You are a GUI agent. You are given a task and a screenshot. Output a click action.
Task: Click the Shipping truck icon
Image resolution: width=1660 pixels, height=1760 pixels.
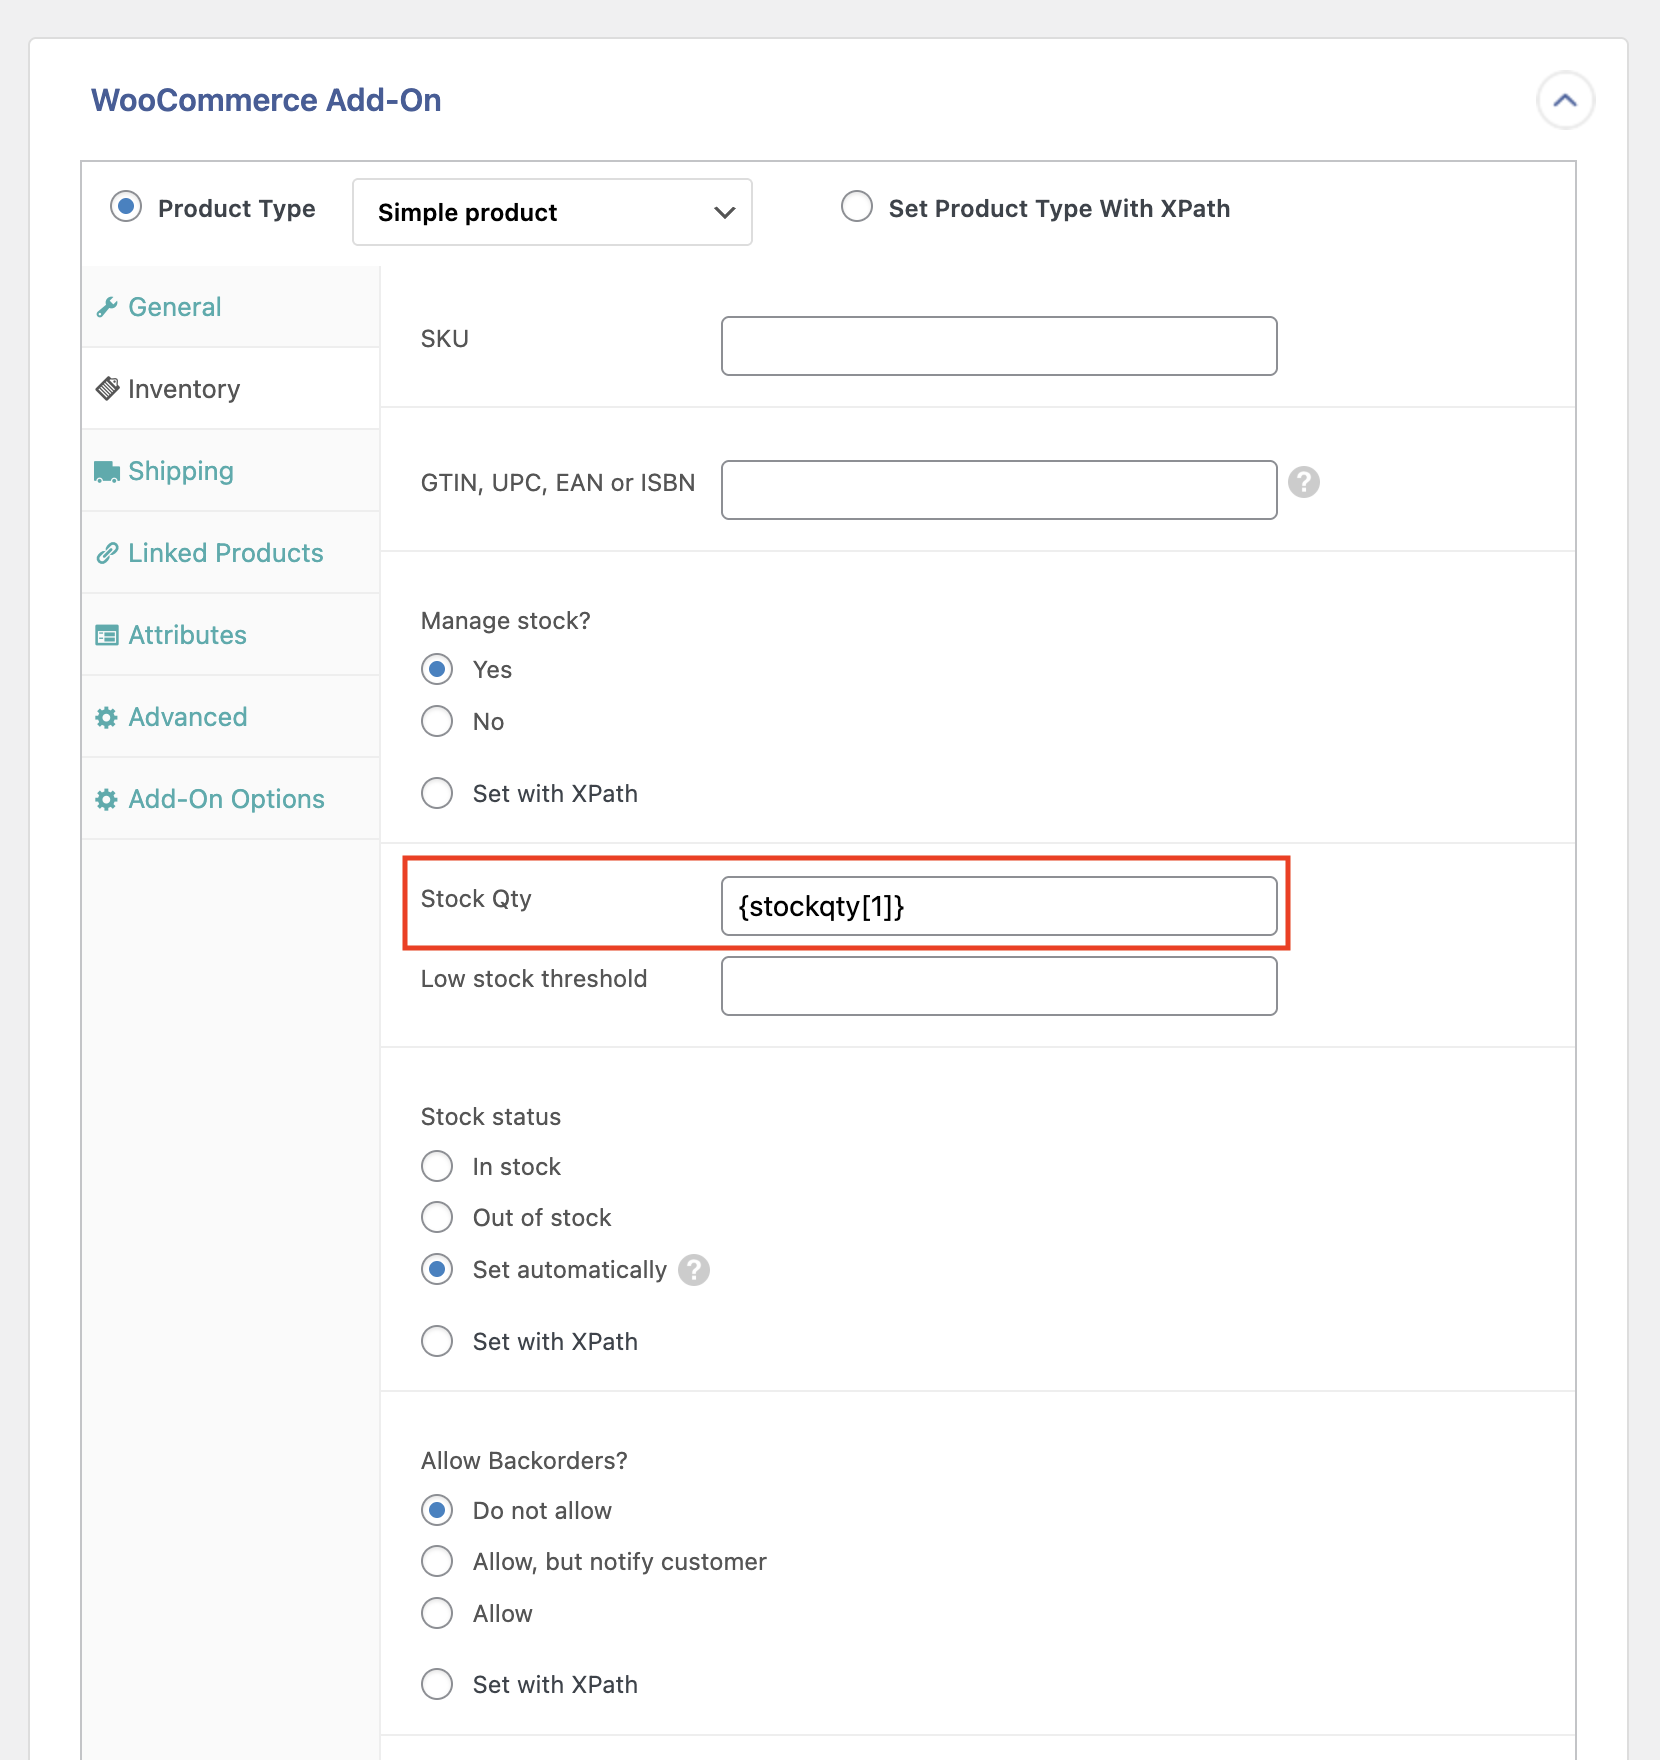107,471
